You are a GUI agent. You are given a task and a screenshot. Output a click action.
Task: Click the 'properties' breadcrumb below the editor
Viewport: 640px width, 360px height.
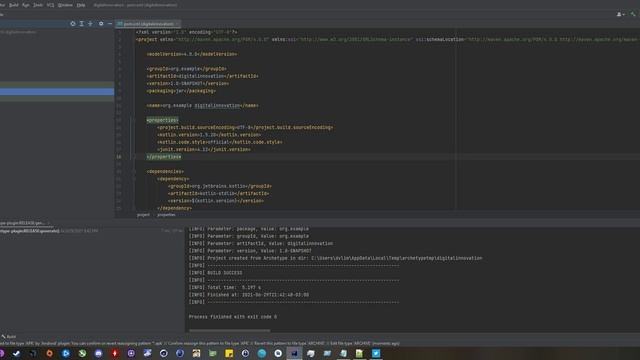[x=166, y=215]
